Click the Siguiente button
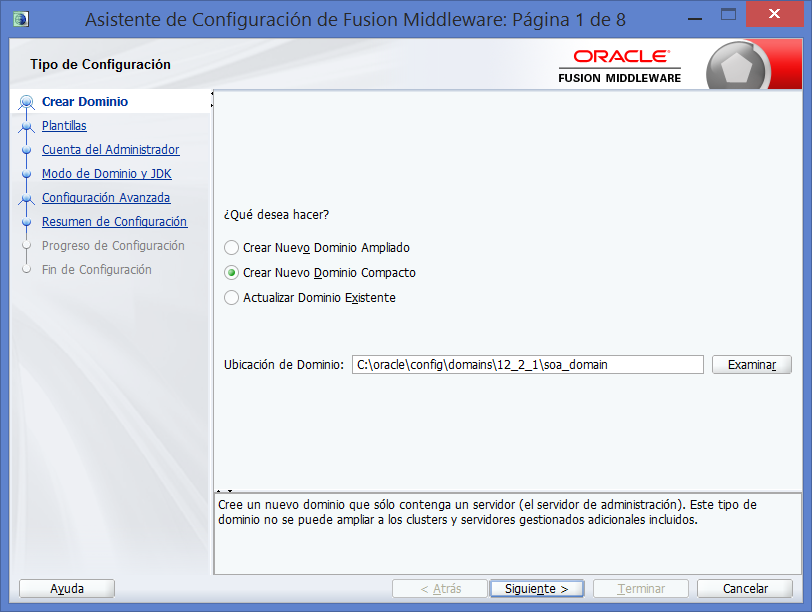 536,589
